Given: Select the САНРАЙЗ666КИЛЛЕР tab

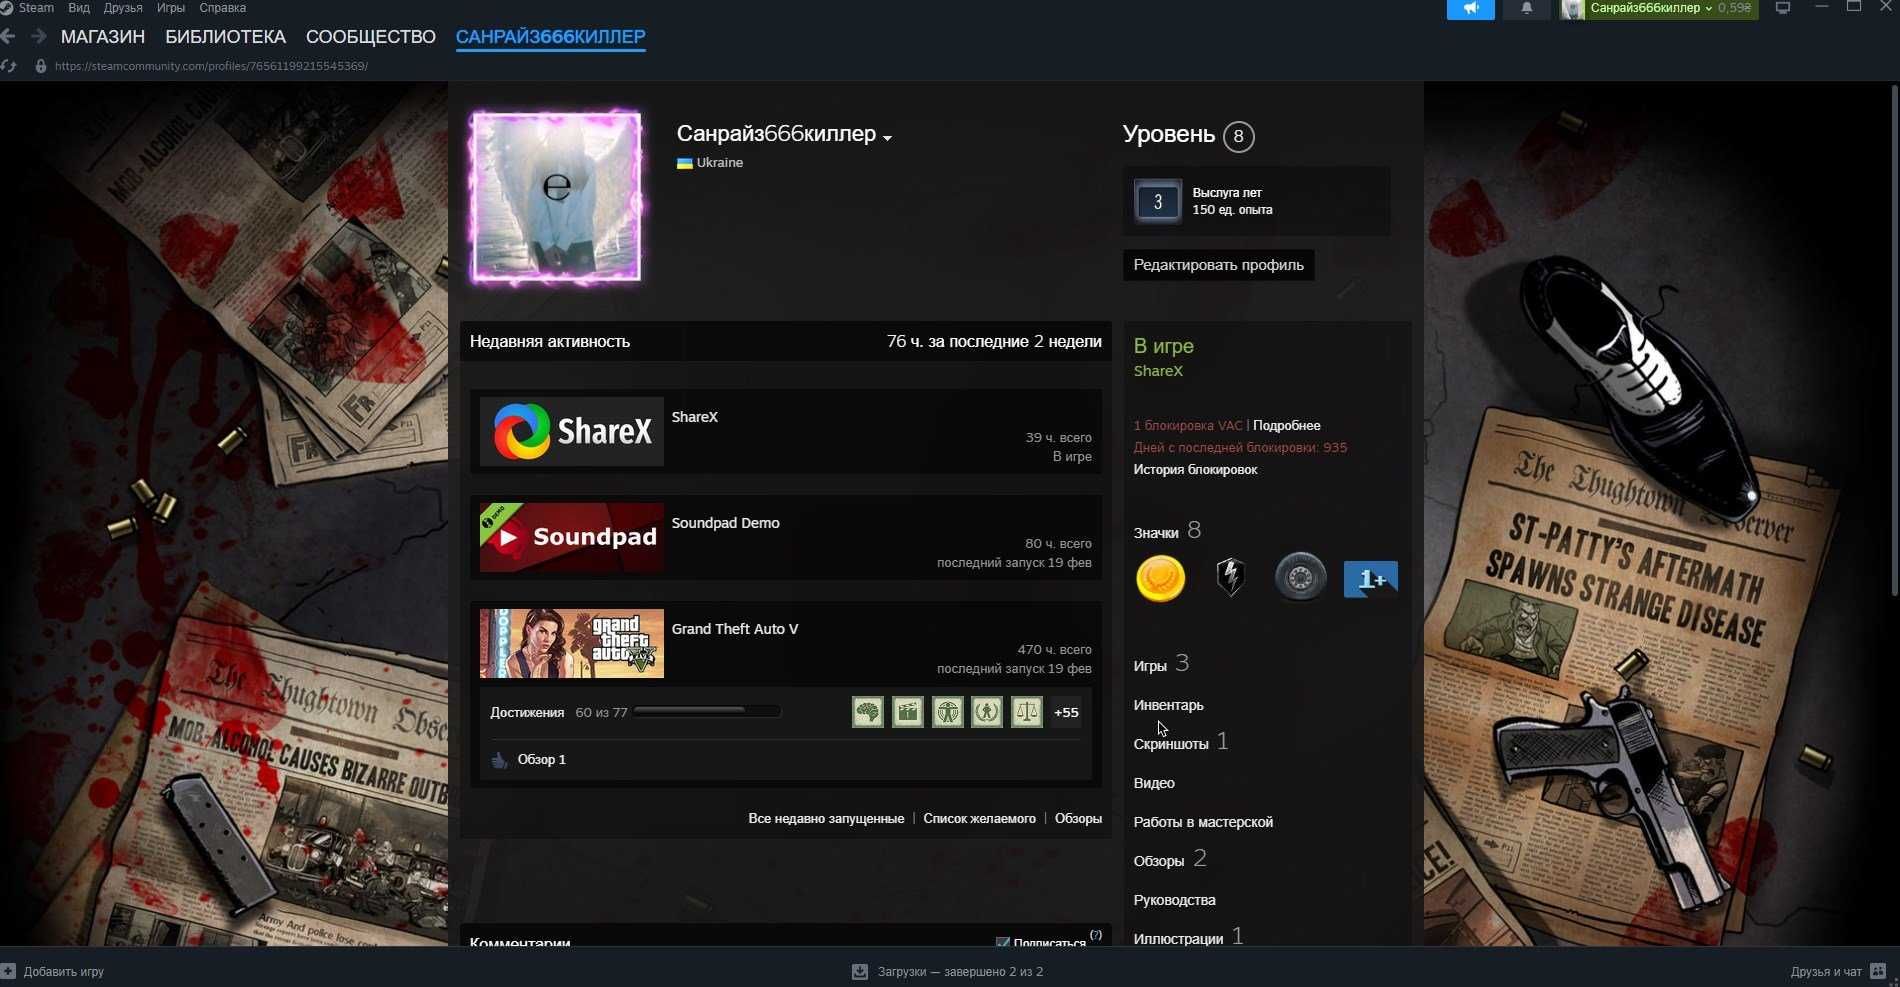Looking at the screenshot, I should pyautogui.click(x=551, y=37).
